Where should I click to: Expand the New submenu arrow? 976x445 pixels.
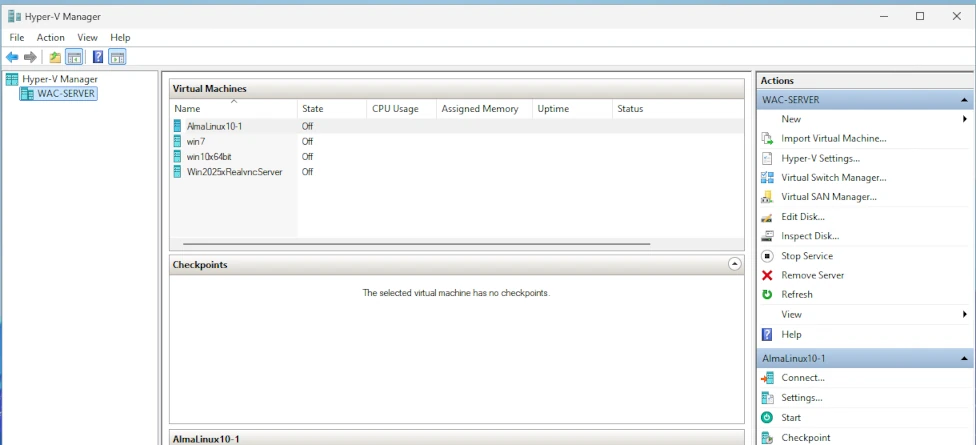[965, 119]
